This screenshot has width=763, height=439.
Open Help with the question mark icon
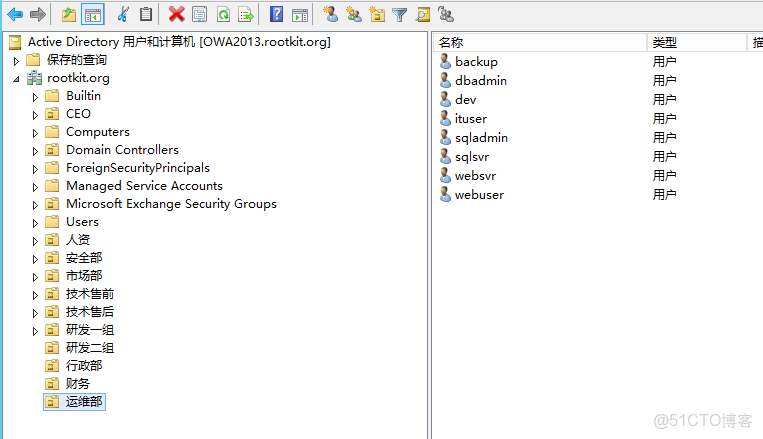tap(276, 15)
